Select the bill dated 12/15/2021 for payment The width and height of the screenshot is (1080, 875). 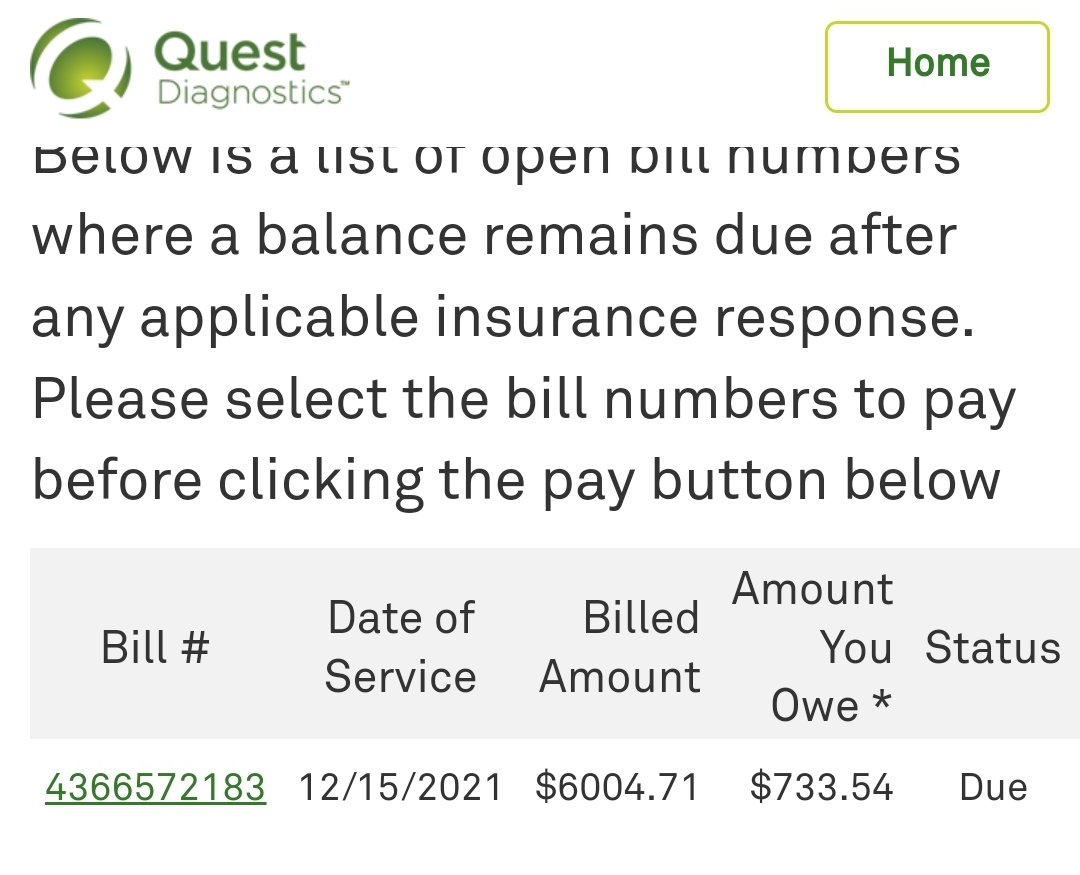click(x=155, y=787)
